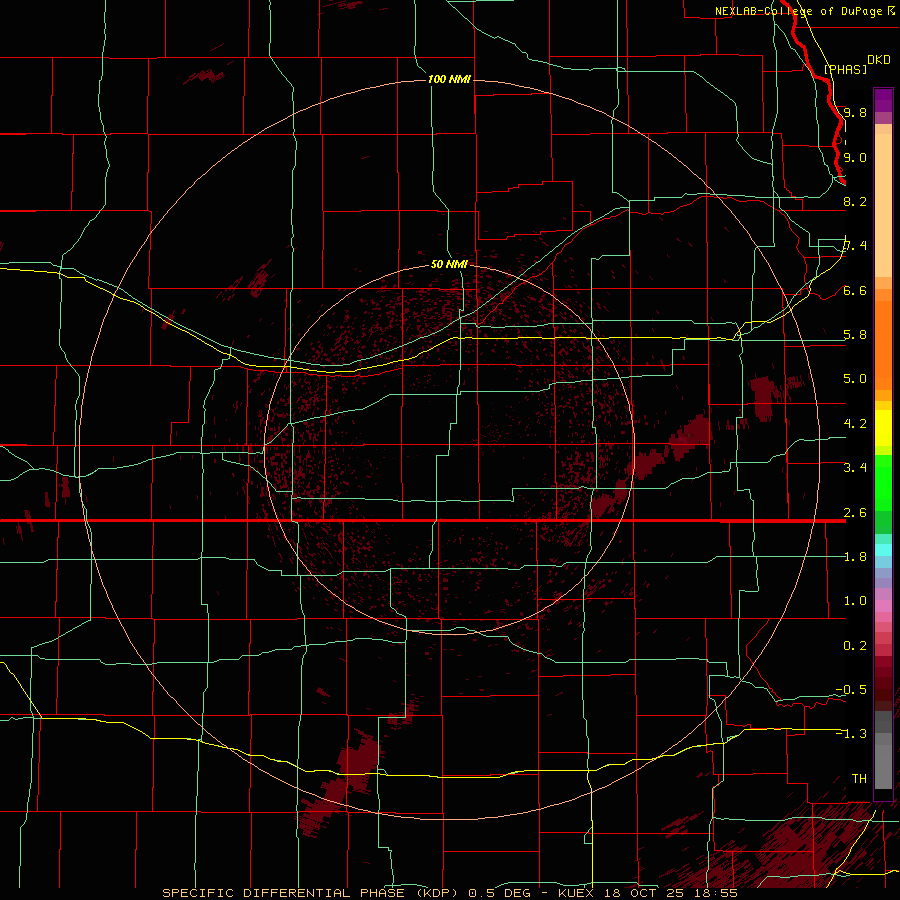Click the [PHAS] label above the color scale
900x900 pixels.
tap(845, 69)
